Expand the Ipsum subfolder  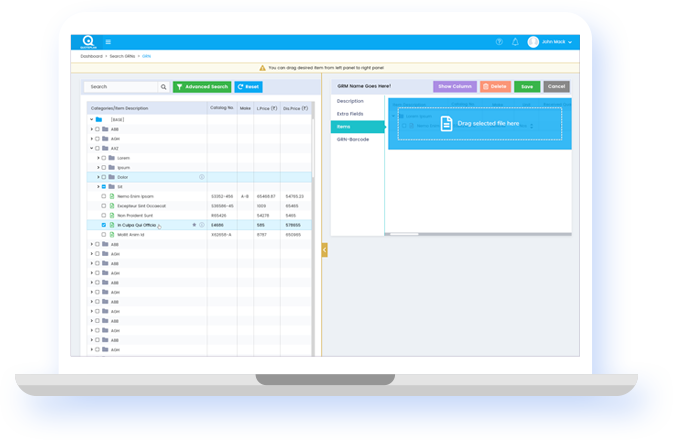[98, 167]
